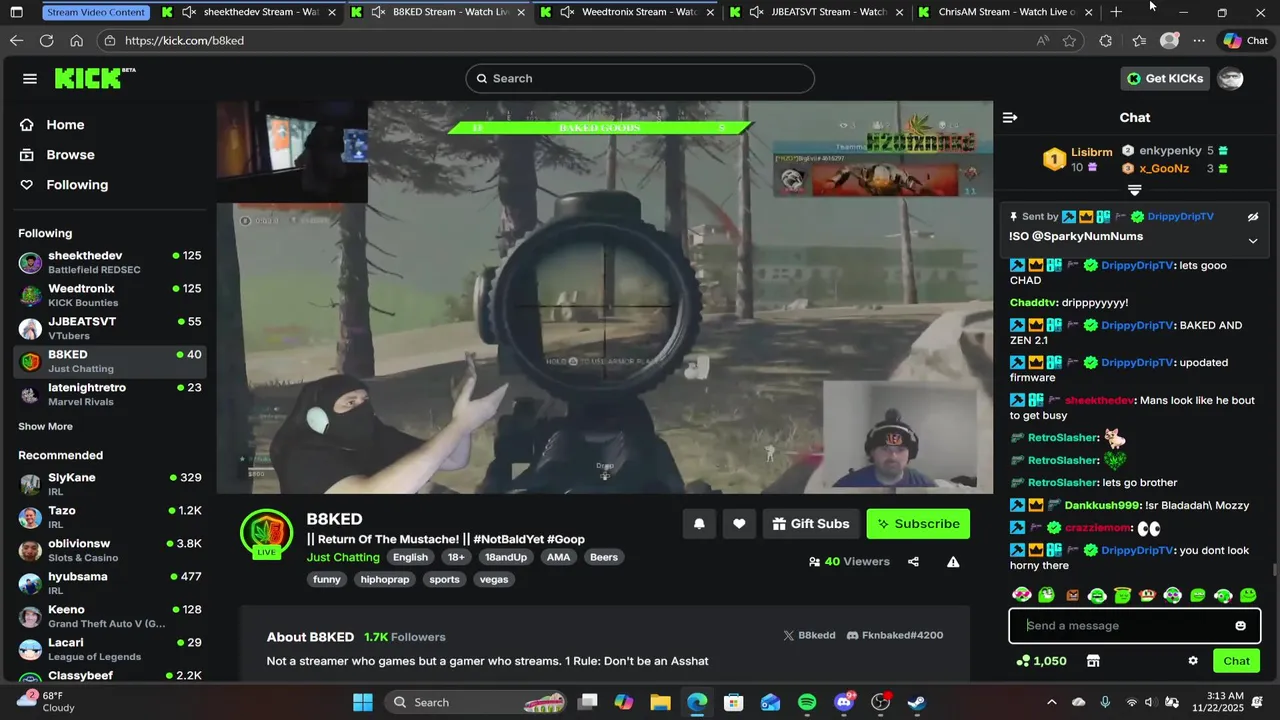1280x720 pixels.
Task: Open B8kedd X profile link
Action: 809,635
